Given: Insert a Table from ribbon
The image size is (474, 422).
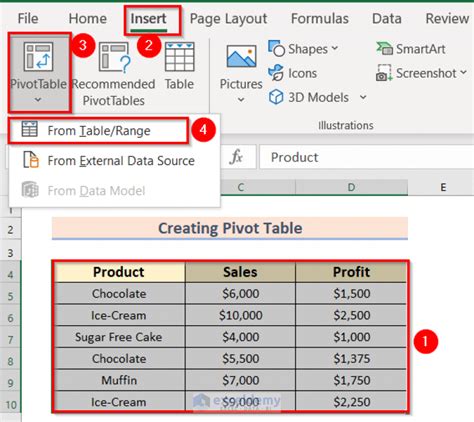Looking at the screenshot, I should click(180, 66).
